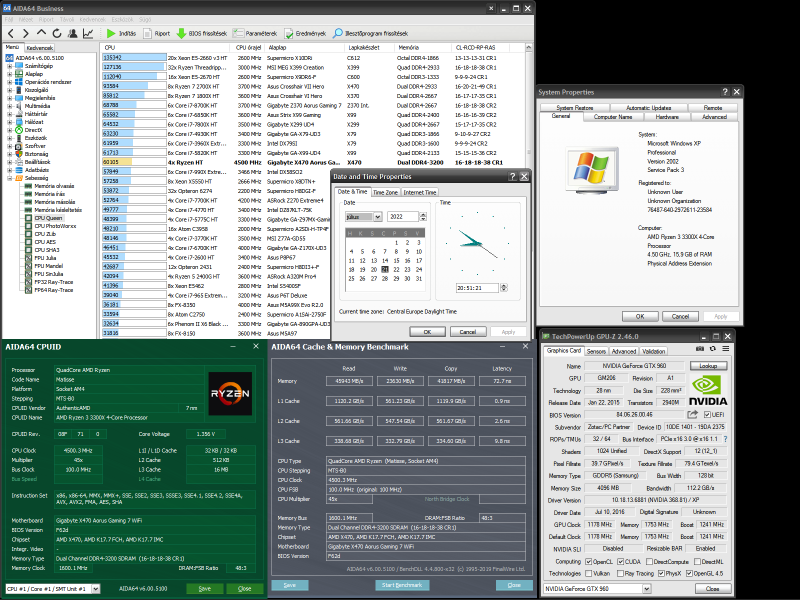Viewport: 800px width, 600px height.
Task: Start benchmark with the Indítás button
Action: click(x=121, y=34)
